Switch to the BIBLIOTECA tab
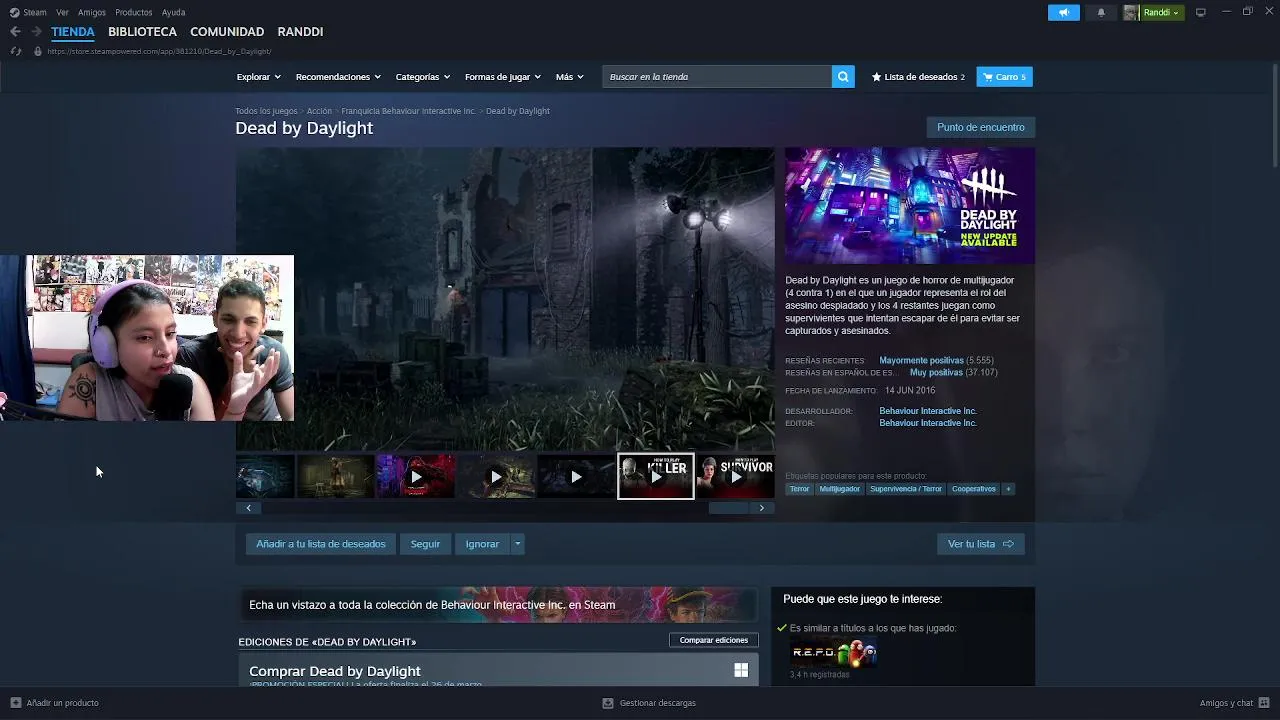 [x=142, y=32]
